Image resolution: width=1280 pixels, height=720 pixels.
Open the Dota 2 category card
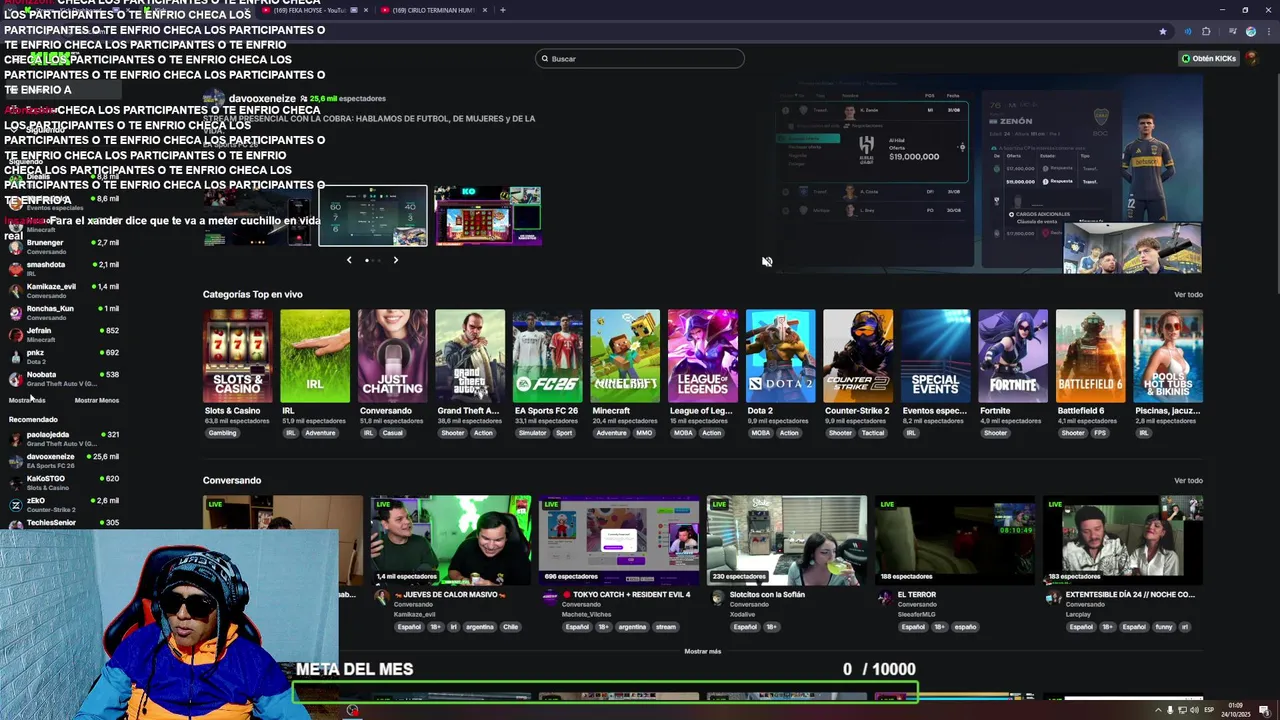(x=780, y=356)
